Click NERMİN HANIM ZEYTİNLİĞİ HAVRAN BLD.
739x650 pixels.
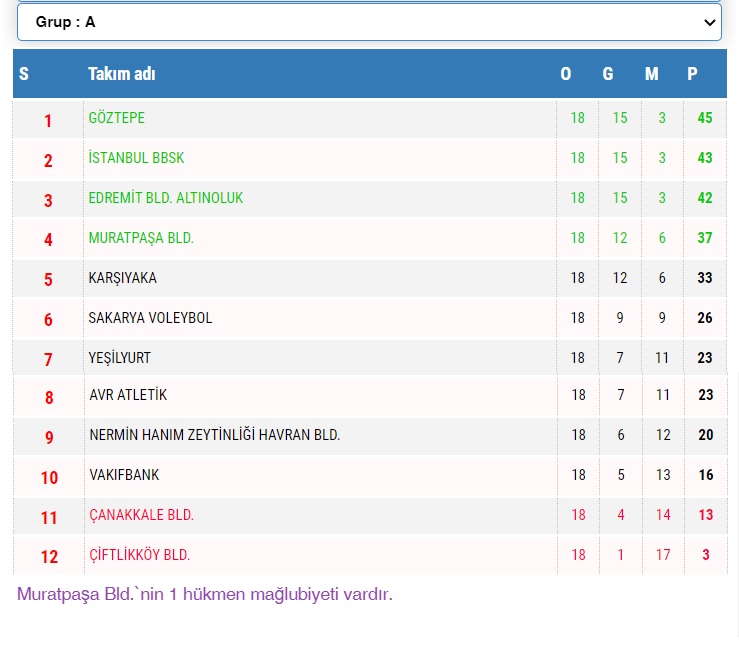click(x=215, y=435)
